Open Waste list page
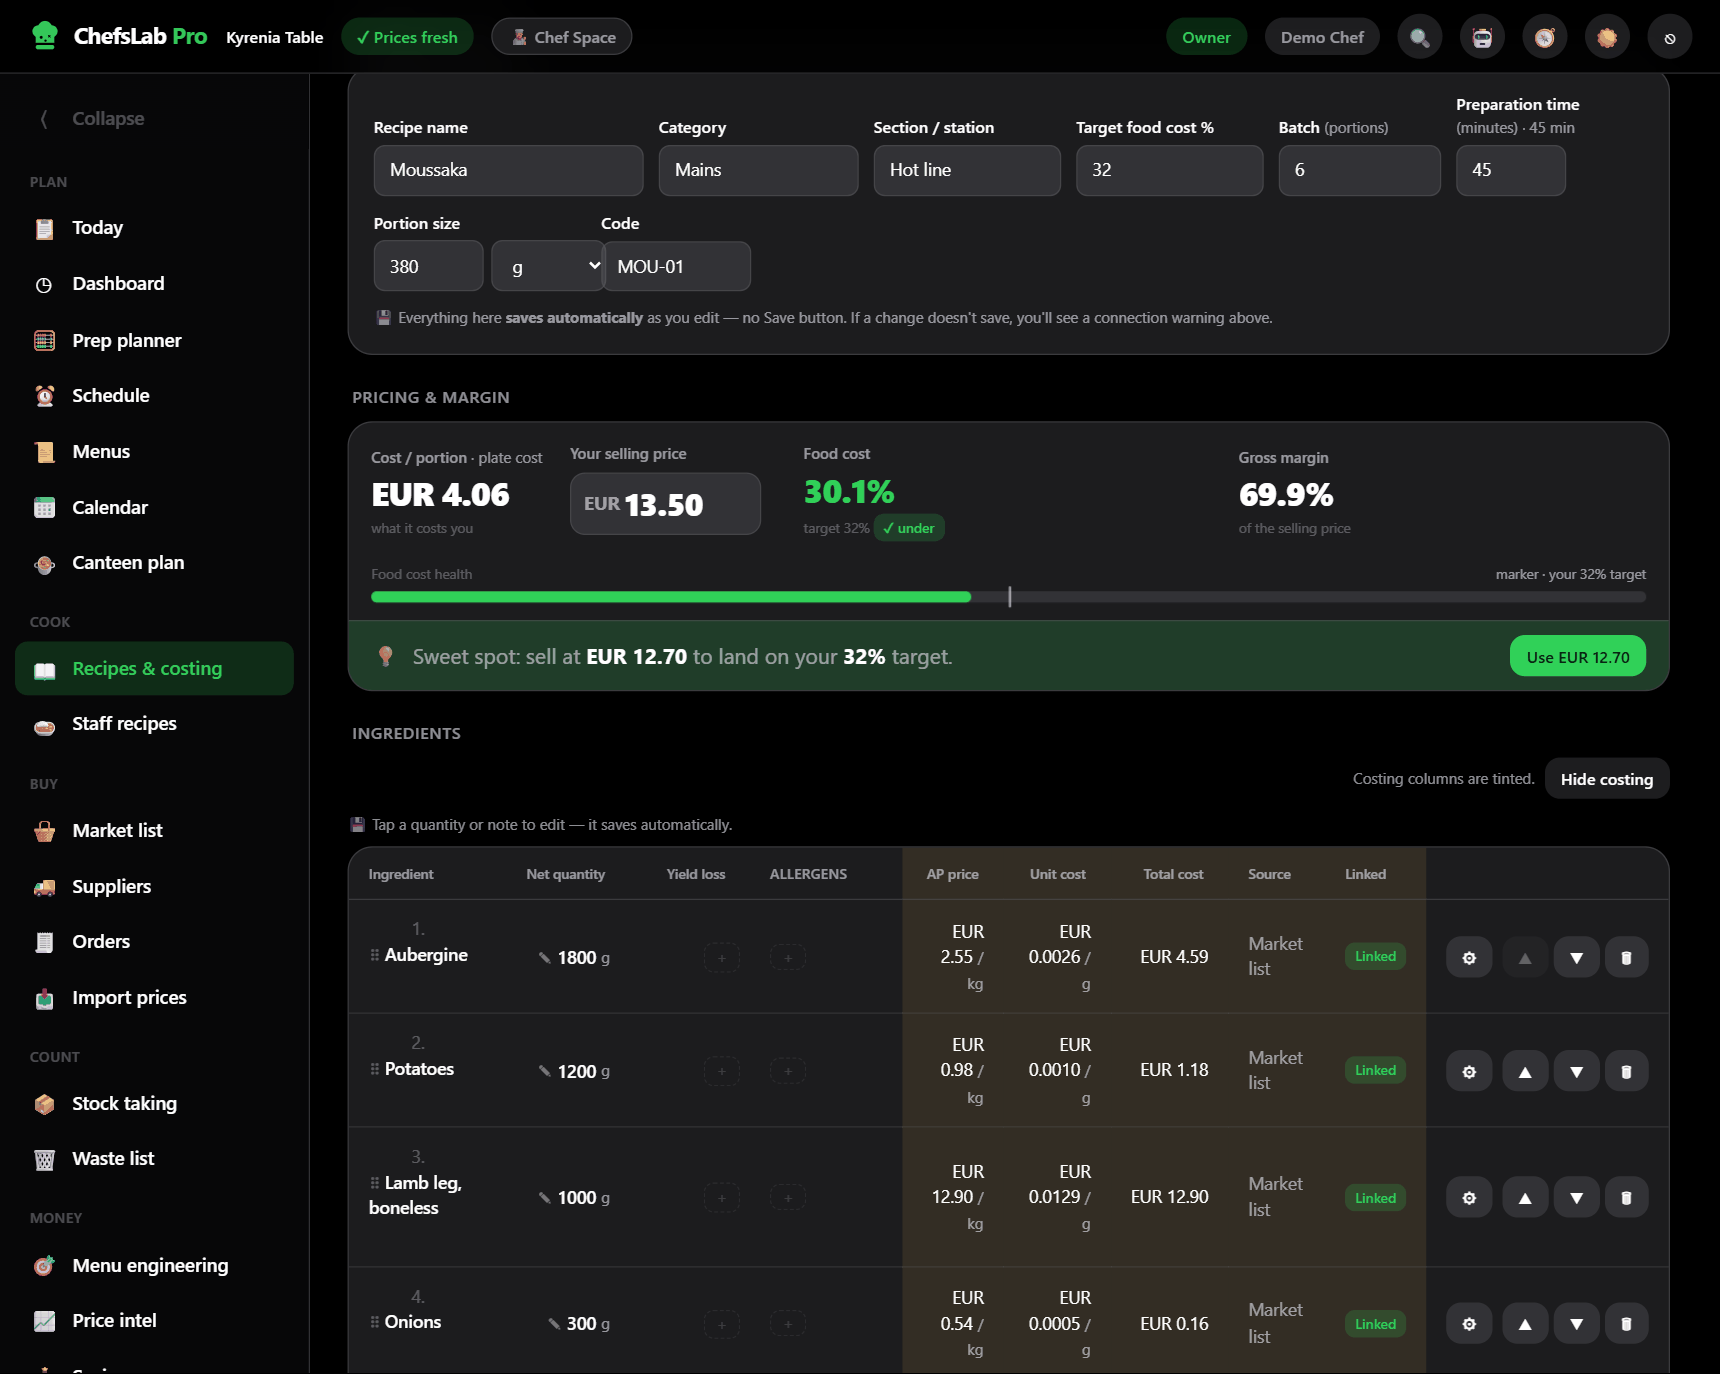This screenshot has height=1374, width=1720. (x=154, y=1159)
